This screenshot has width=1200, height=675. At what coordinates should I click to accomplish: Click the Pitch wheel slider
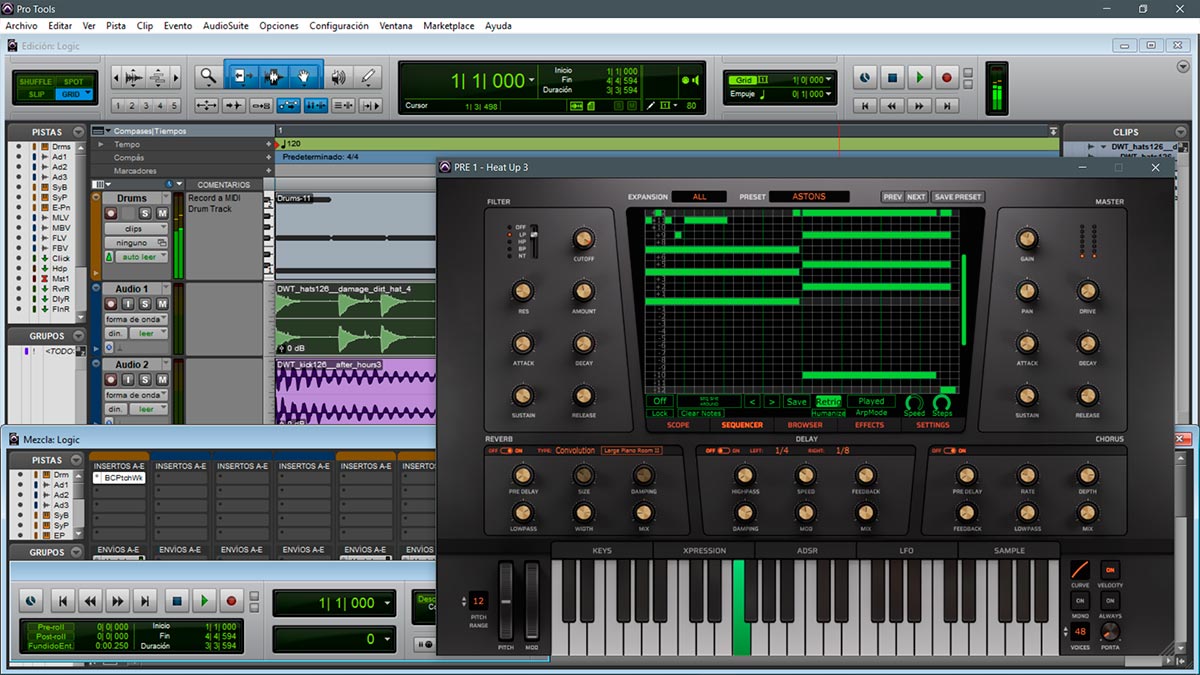[506, 603]
